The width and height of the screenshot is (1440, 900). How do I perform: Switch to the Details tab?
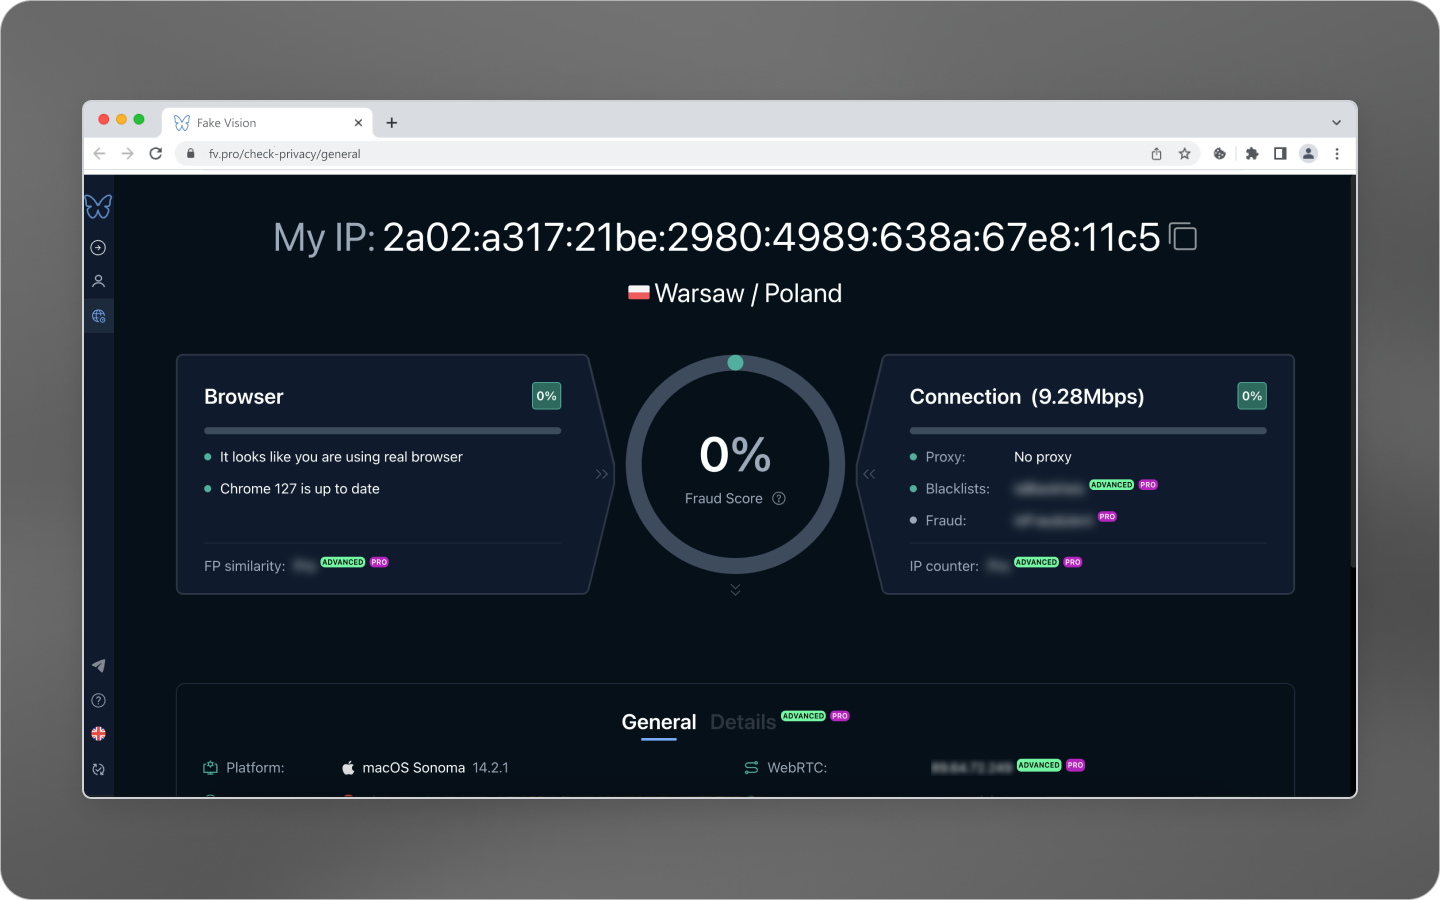(743, 722)
